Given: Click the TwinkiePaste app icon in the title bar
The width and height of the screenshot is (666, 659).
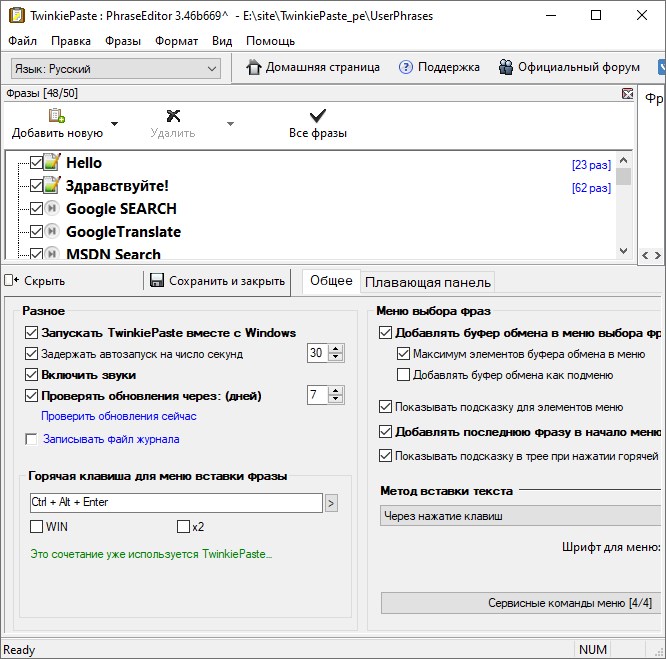Looking at the screenshot, I should pos(17,15).
